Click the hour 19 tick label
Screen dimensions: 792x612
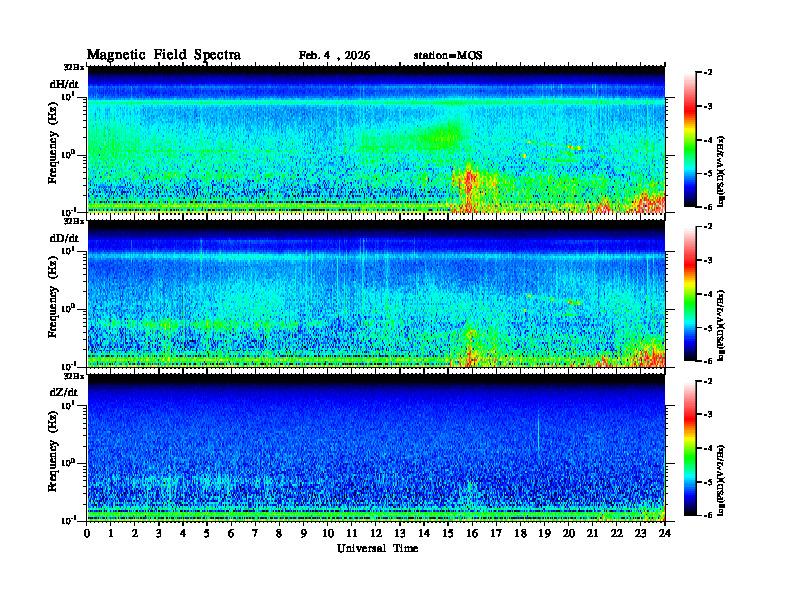click(x=544, y=534)
